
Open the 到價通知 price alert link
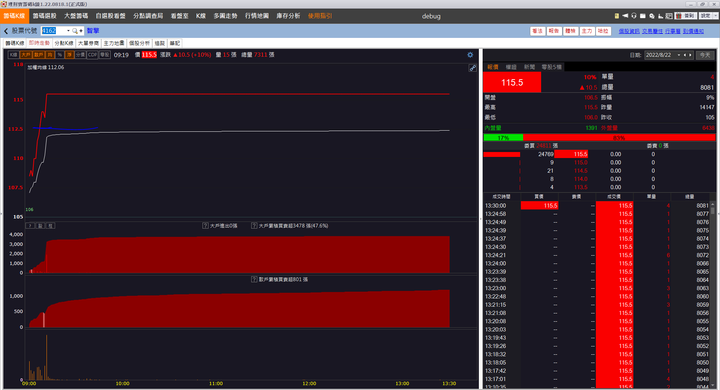click(693, 31)
